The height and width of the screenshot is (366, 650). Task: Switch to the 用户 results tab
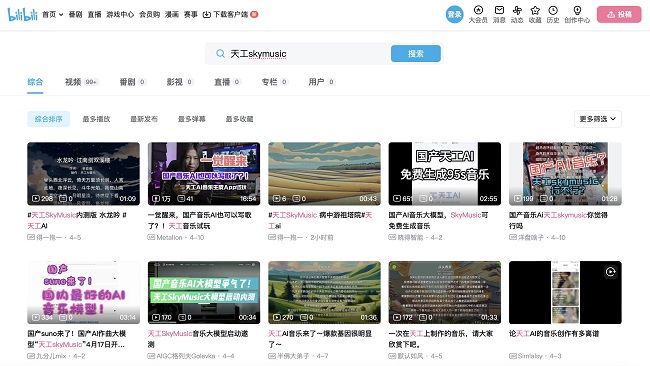(322, 82)
